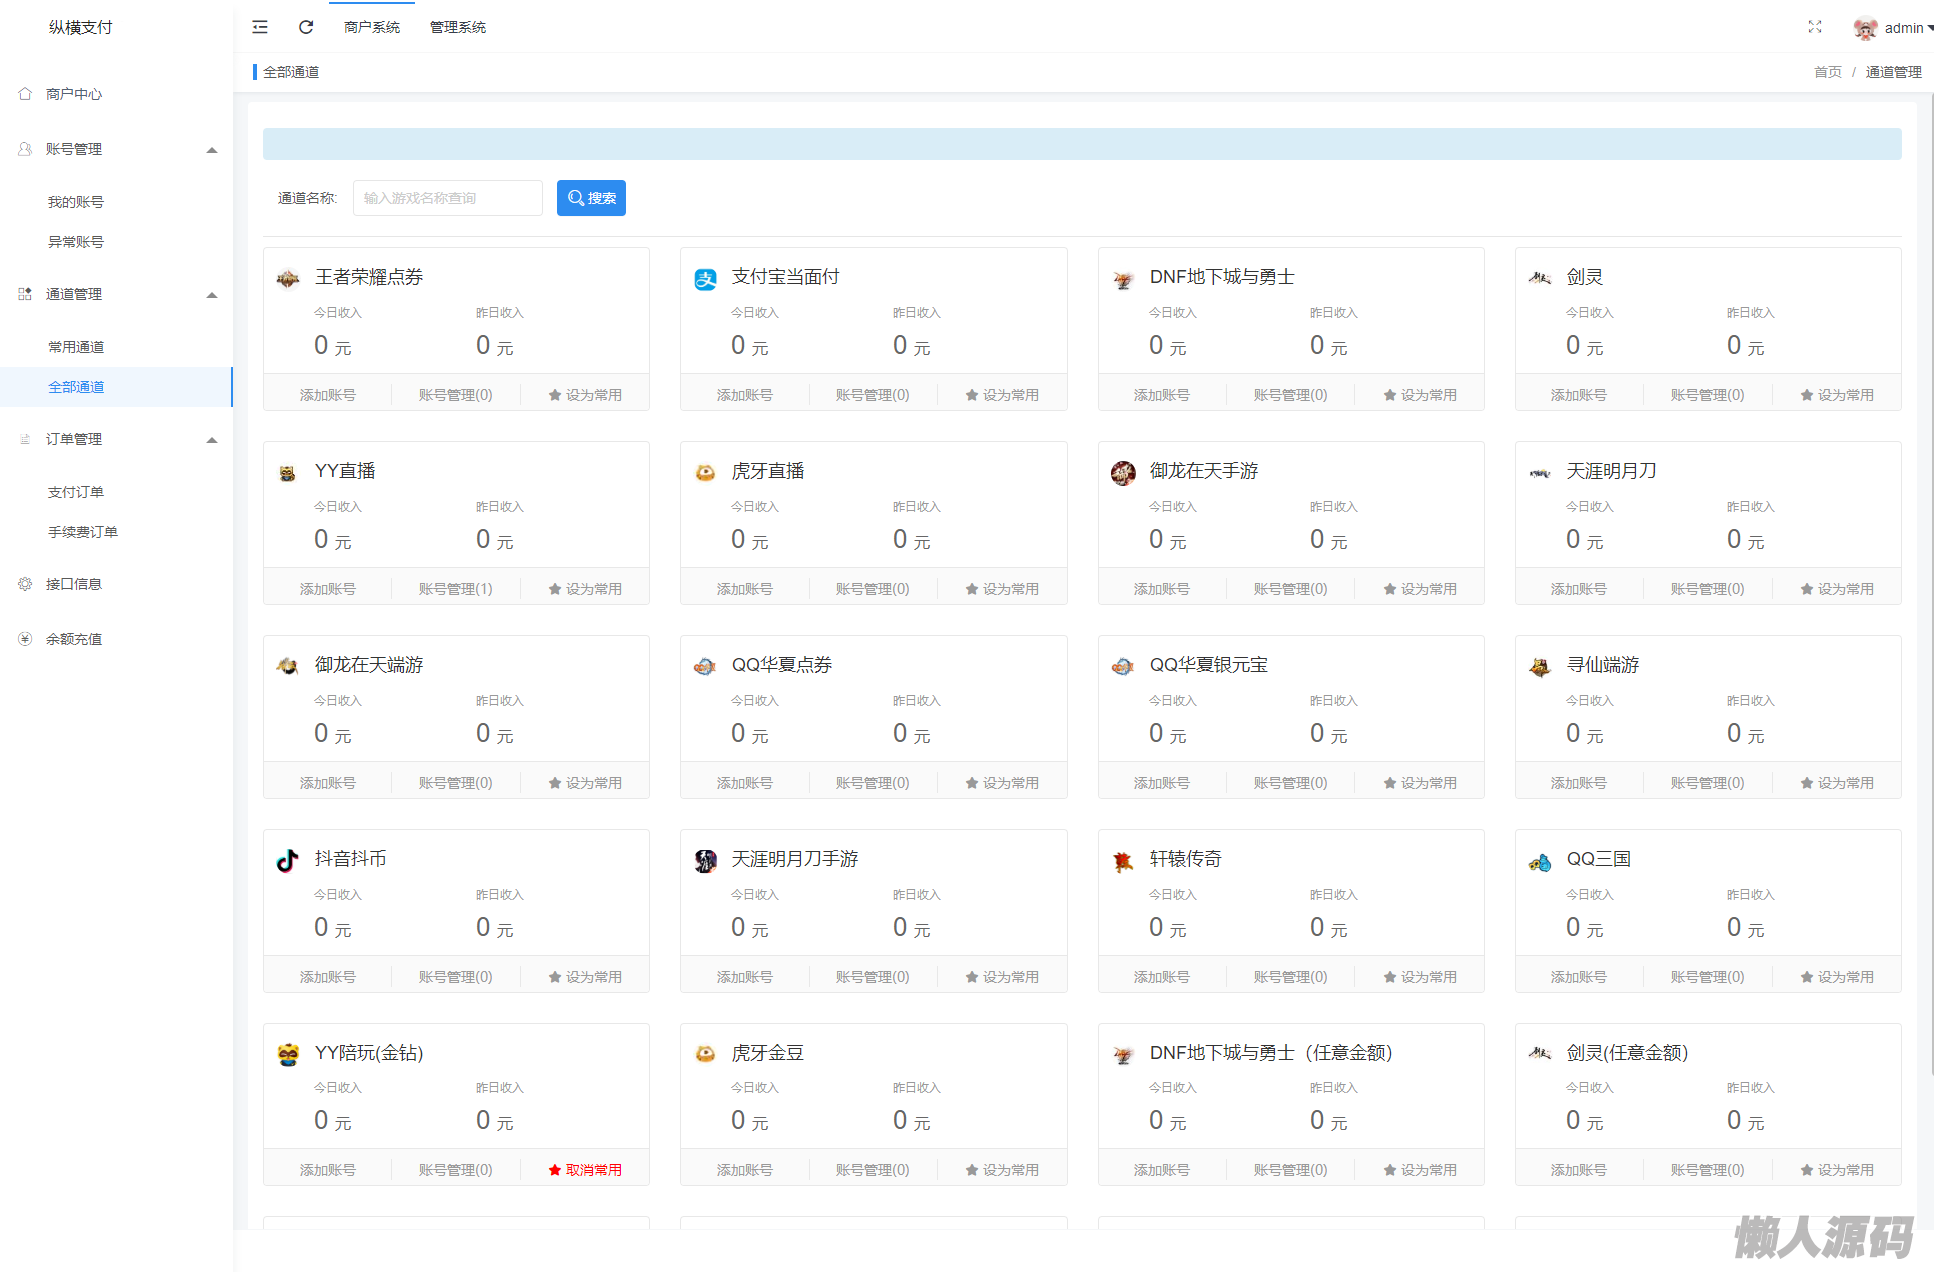Switch to the 管理系统 top tab

point(457,27)
